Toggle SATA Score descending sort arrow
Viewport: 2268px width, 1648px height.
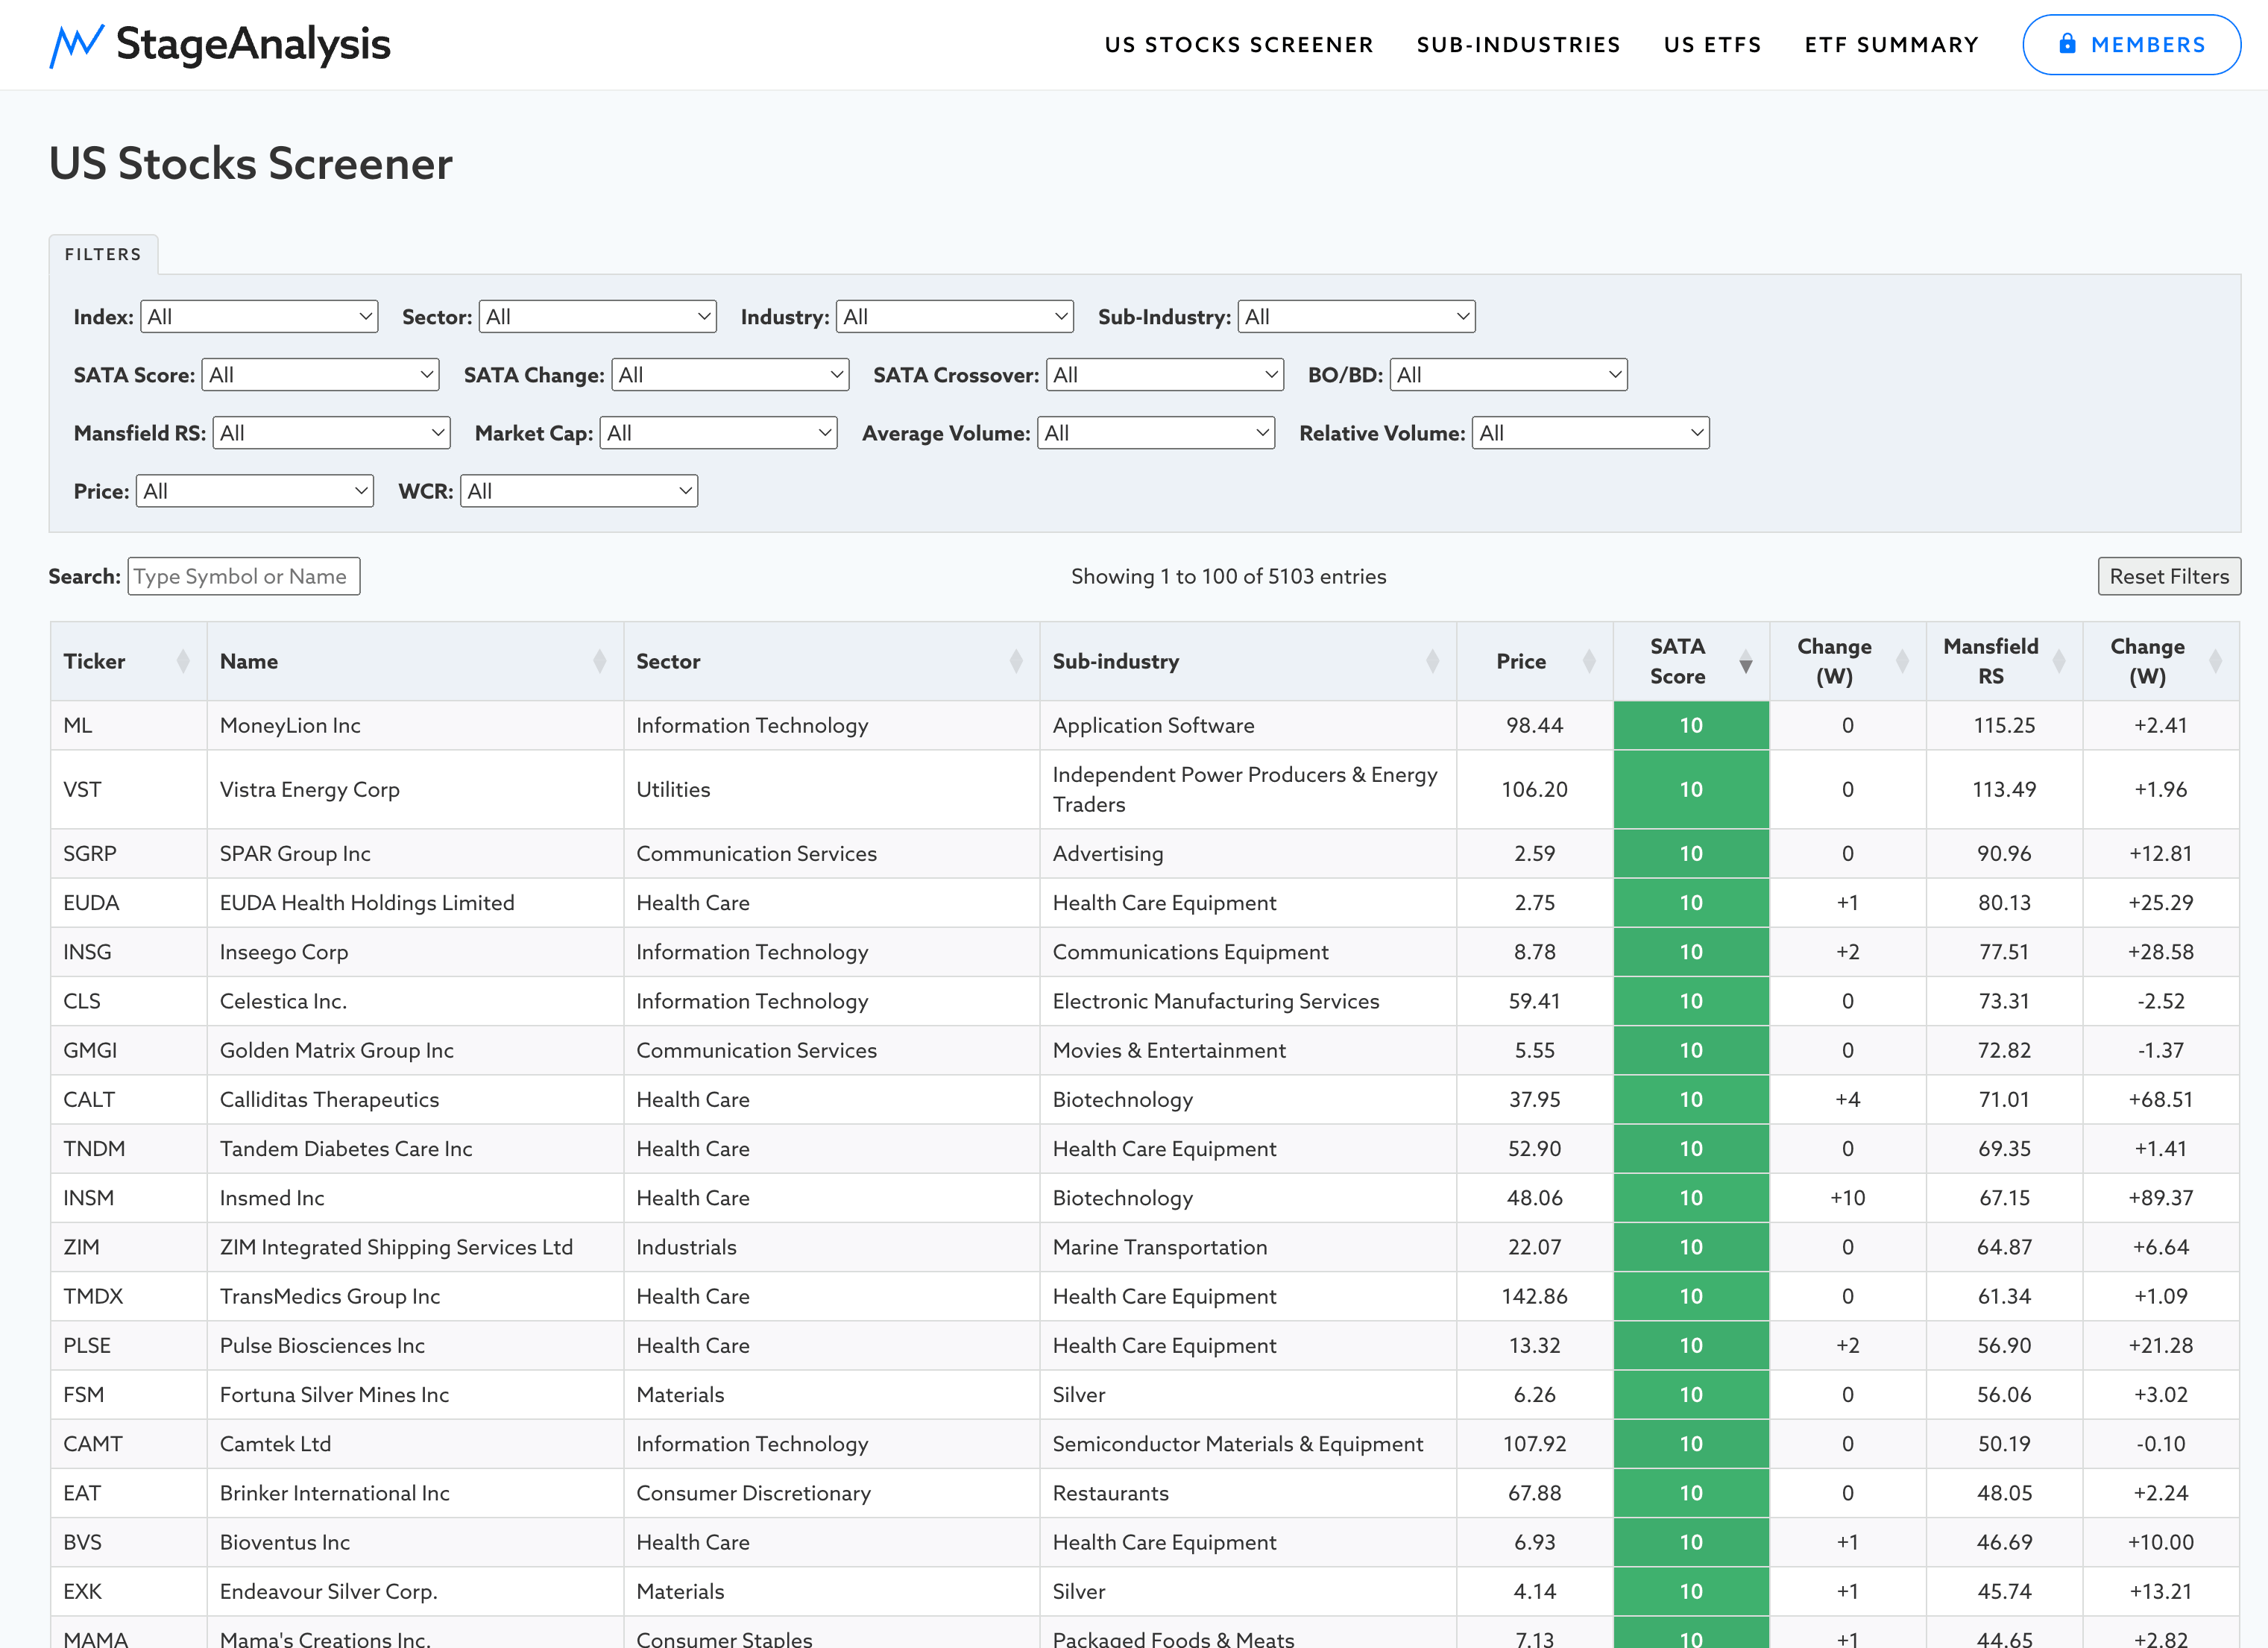1746,661
